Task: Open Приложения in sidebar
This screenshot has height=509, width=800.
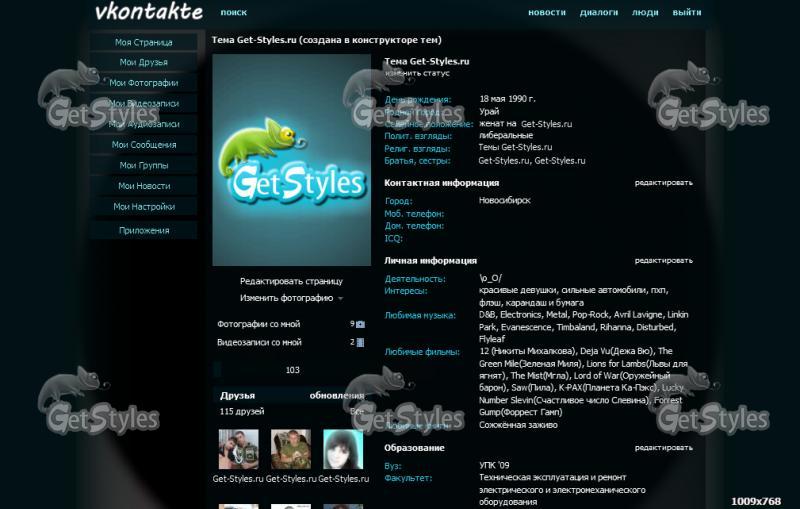Action: coord(143,231)
